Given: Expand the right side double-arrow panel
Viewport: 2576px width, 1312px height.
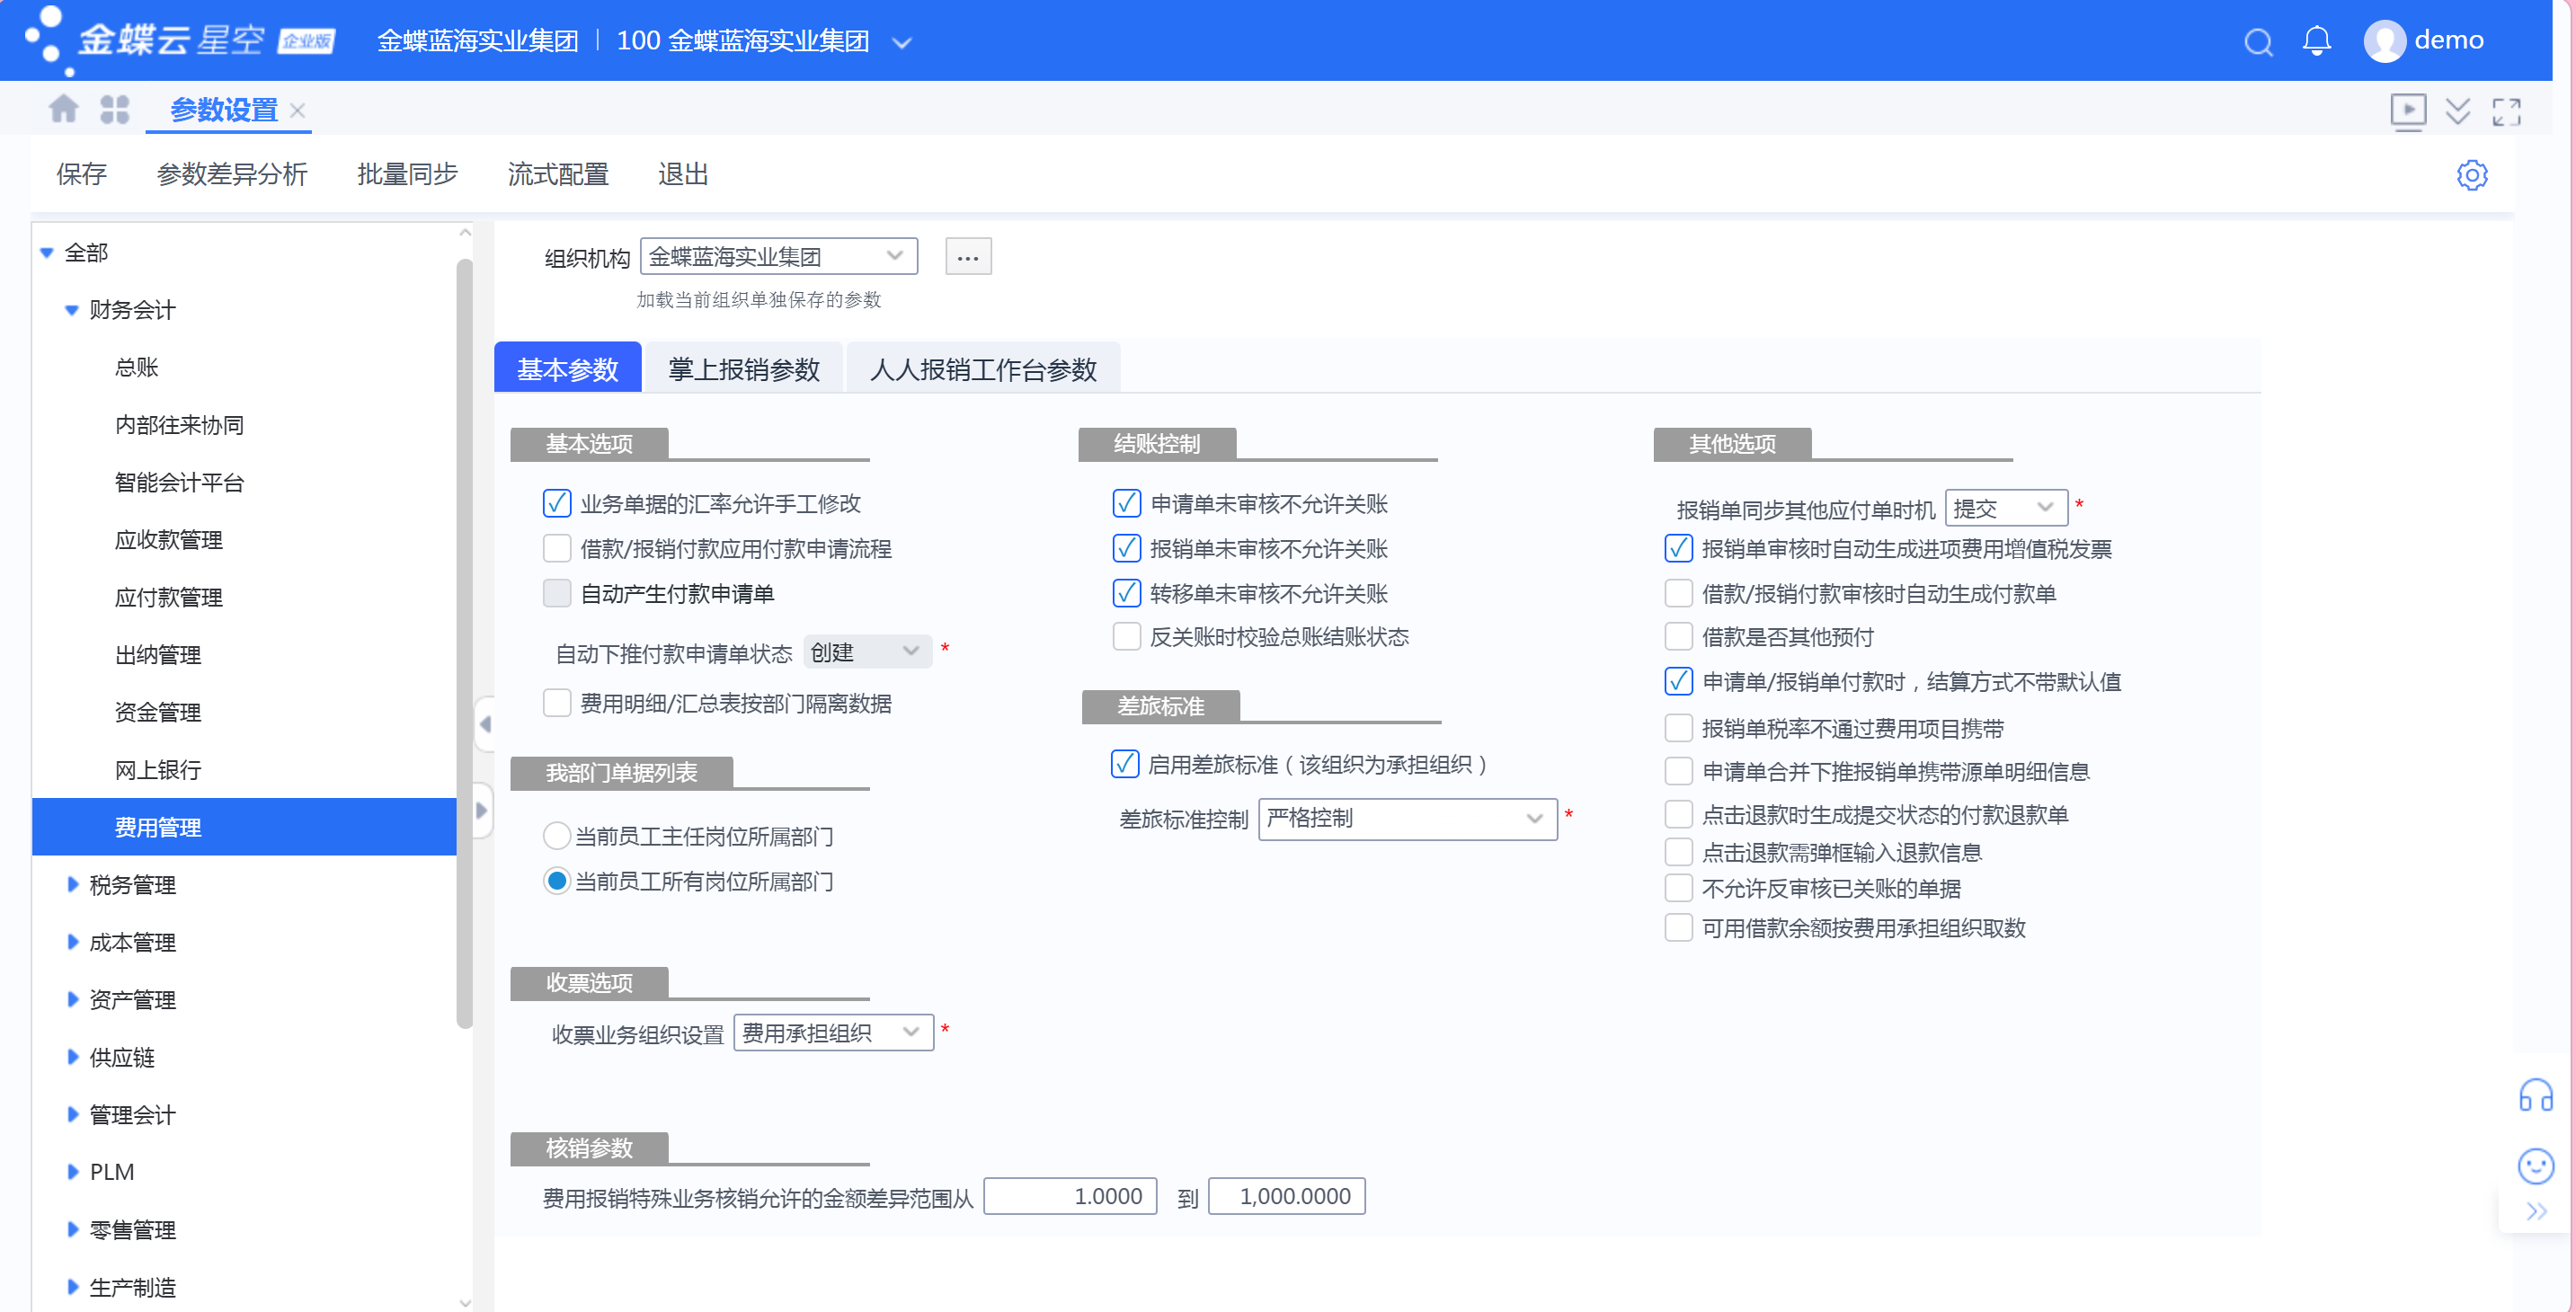Looking at the screenshot, I should coord(2536,1212).
